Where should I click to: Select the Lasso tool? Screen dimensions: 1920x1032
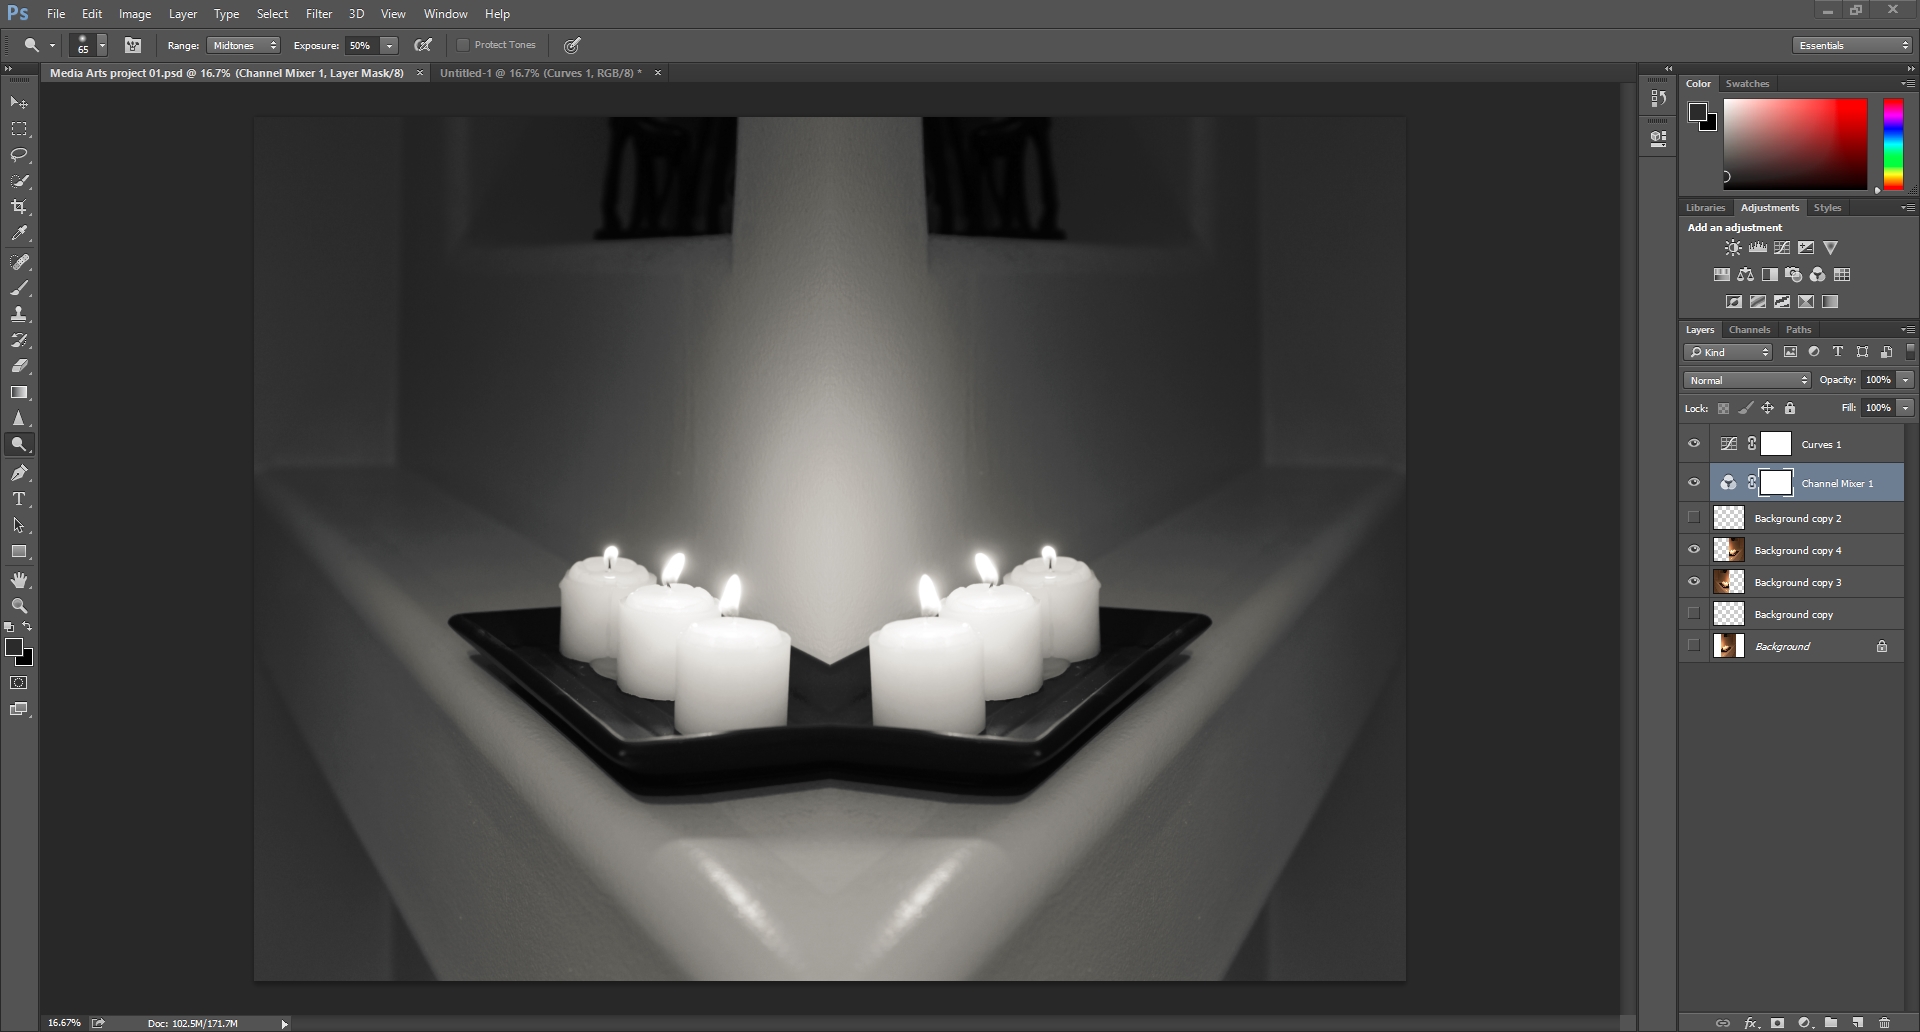[x=19, y=155]
